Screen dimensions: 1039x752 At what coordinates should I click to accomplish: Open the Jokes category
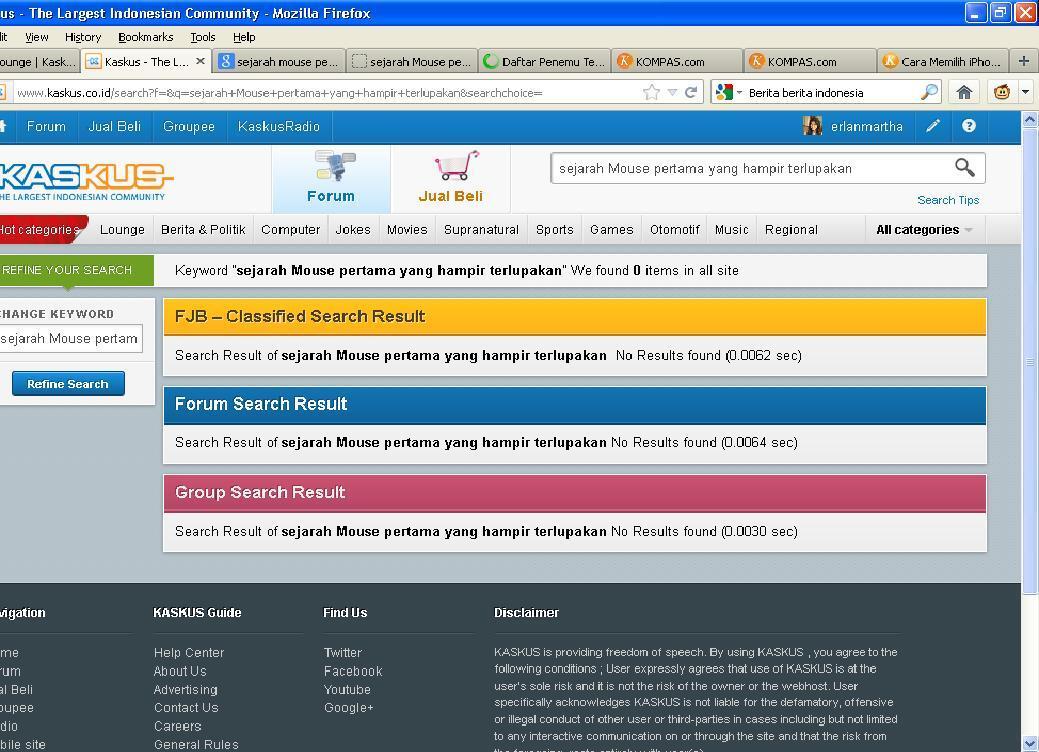353,230
